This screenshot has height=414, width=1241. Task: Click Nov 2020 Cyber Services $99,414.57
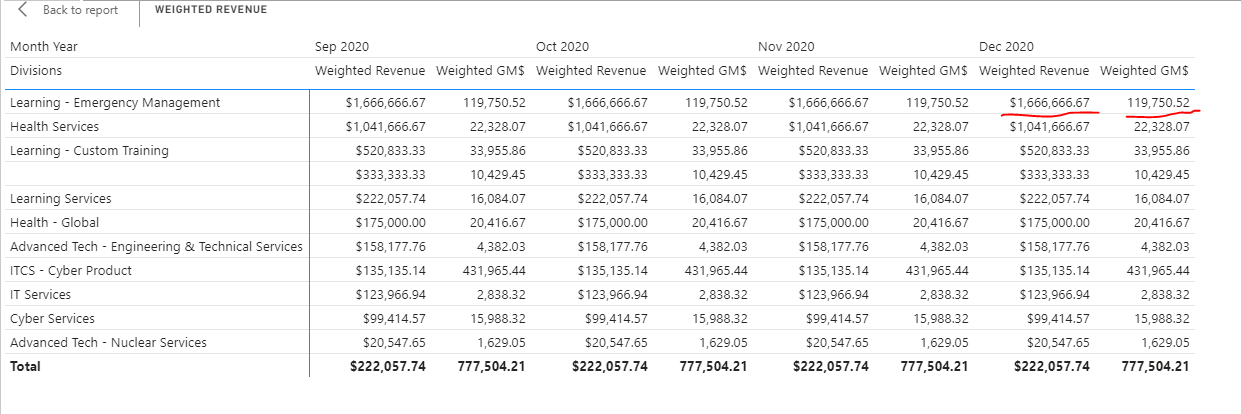[x=837, y=319]
